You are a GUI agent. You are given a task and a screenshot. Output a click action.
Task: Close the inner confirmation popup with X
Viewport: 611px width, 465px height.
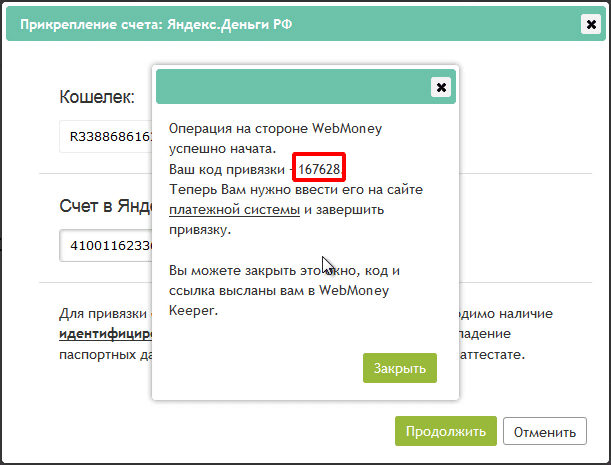pyautogui.click(x=441, y=87)
